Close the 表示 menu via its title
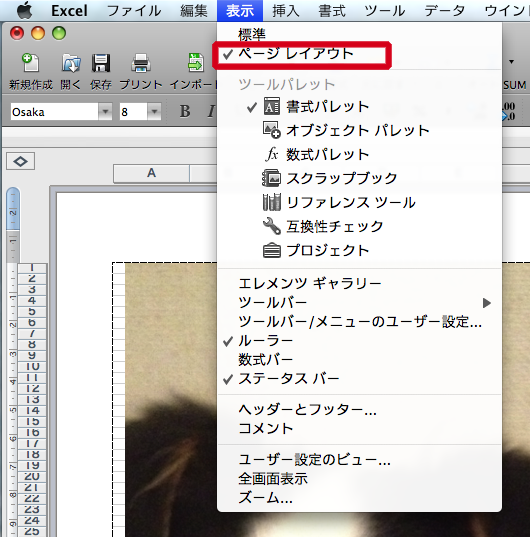This screenshot has width=530, height=537. (x=240, y=11)
